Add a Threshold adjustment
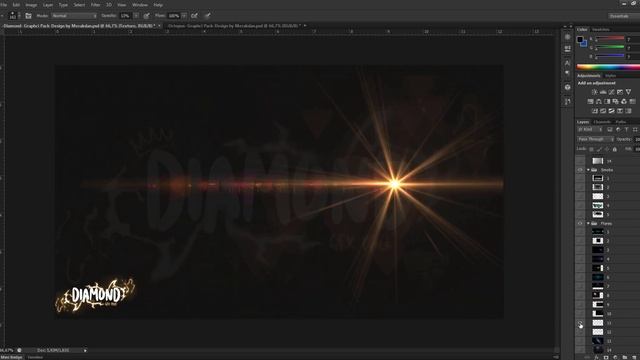 point(611,111)
